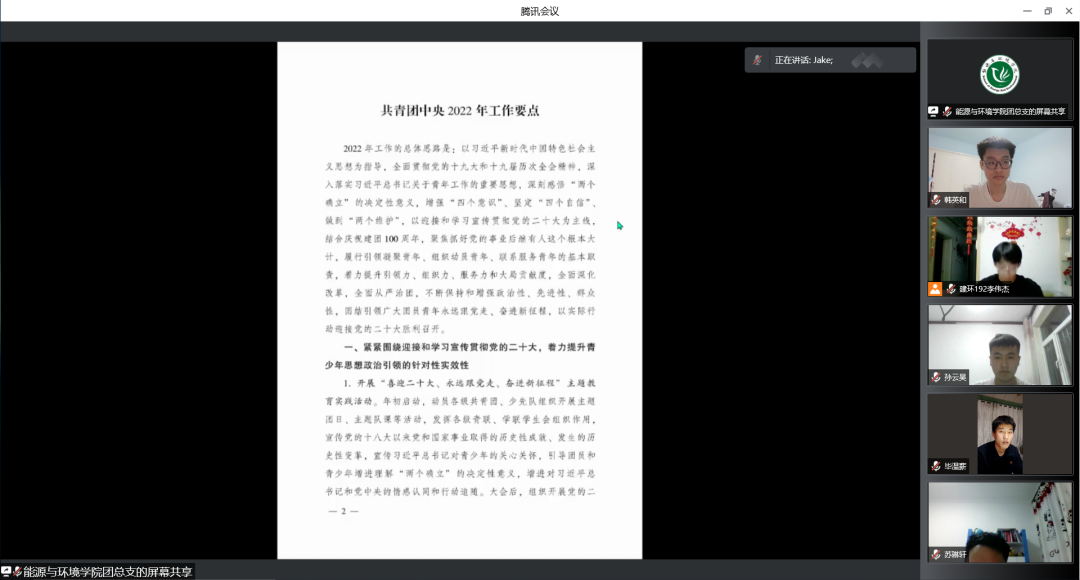1080x580 pixels.
Task: Click the mic icon beside 建环192李伟杰
Action: [951, 289]
